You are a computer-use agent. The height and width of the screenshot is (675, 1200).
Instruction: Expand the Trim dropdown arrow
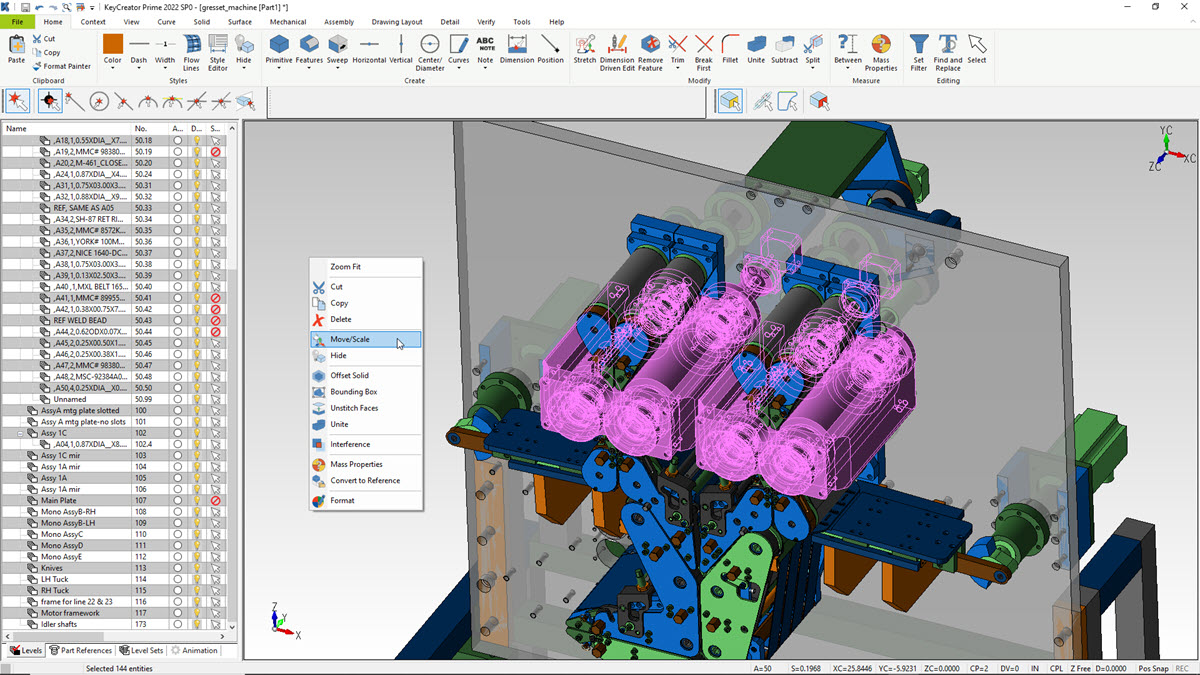(677, 70)
